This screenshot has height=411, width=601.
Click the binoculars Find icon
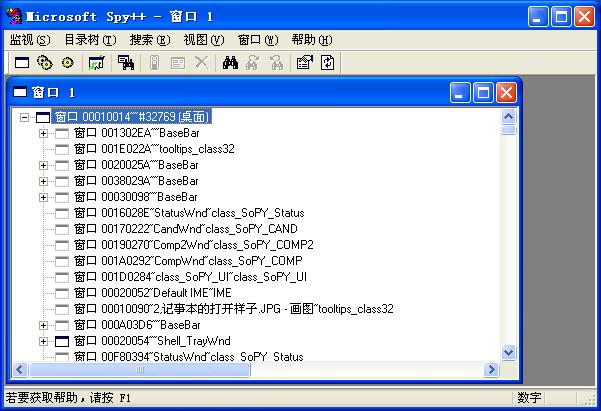pos(230,62)
